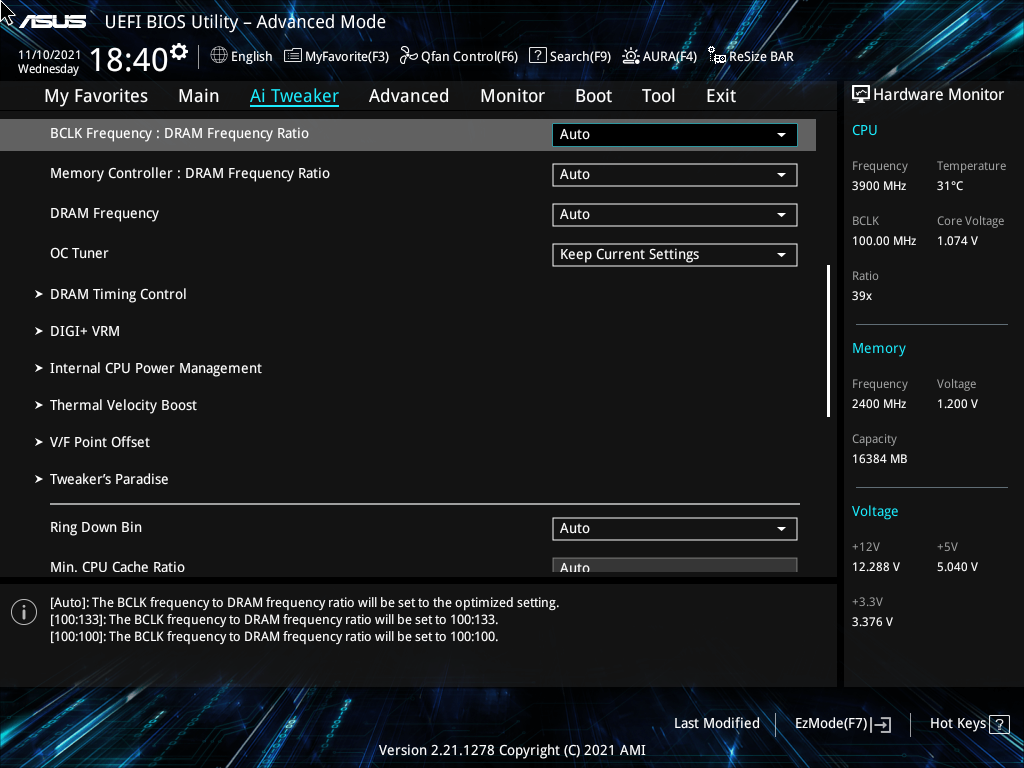Click the 18:40 clock display
Viewport: 1024px width, 768px height.
click(x=129, y=59)
